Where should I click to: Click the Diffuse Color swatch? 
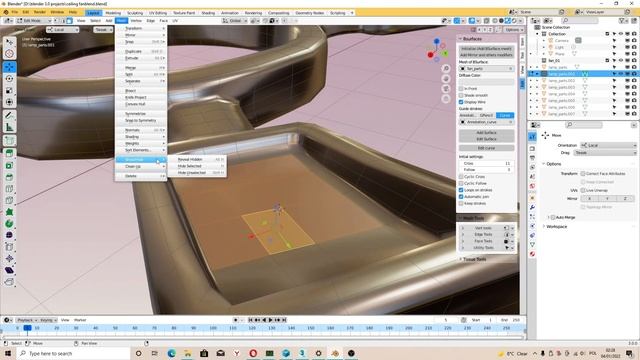tap(487, 82)
